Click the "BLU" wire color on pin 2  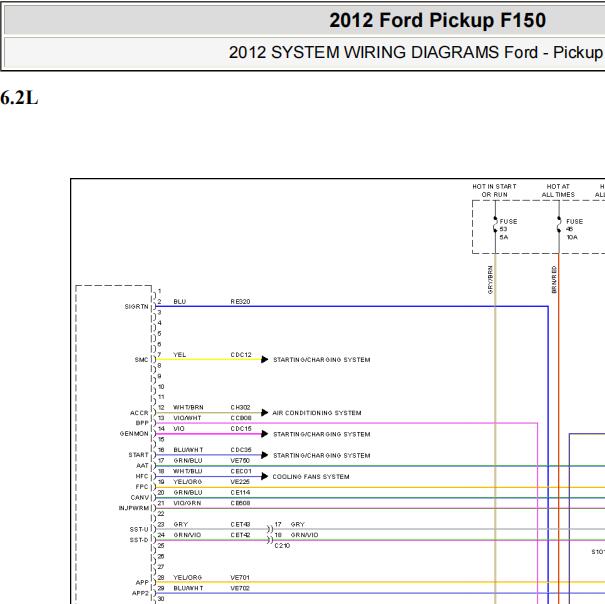point(180,302)
